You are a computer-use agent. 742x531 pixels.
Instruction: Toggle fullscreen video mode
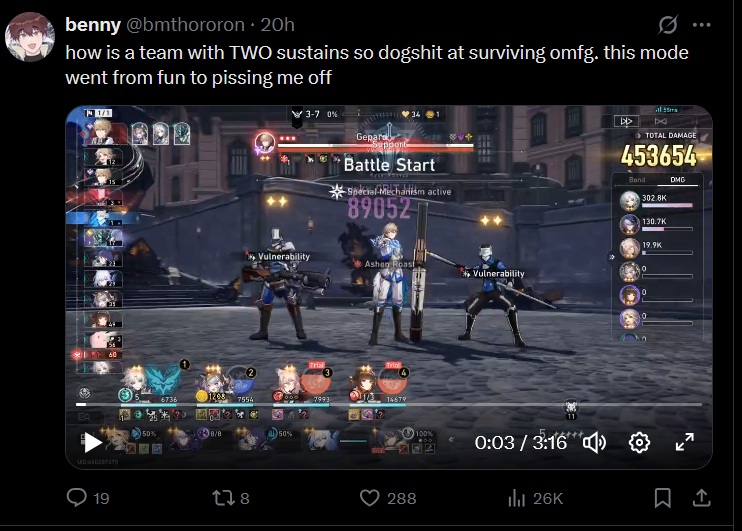pyautogui.click(x=684, y=442)
